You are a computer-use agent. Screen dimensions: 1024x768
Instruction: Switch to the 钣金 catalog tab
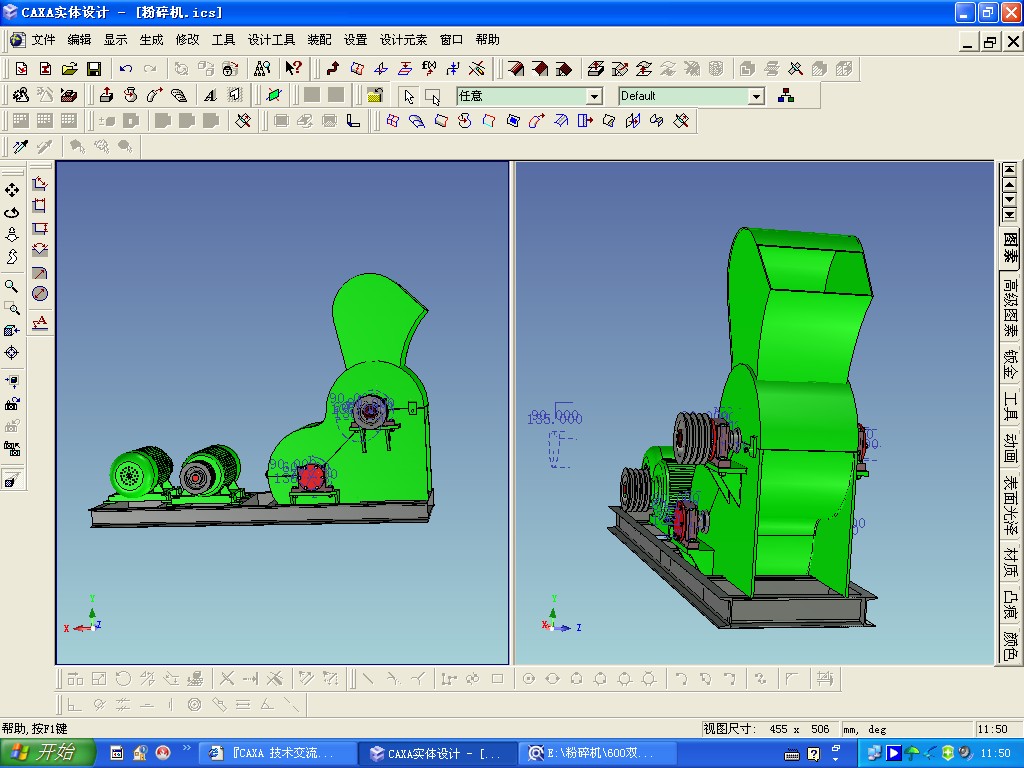pyautogui.click(x=1010, y=364)
